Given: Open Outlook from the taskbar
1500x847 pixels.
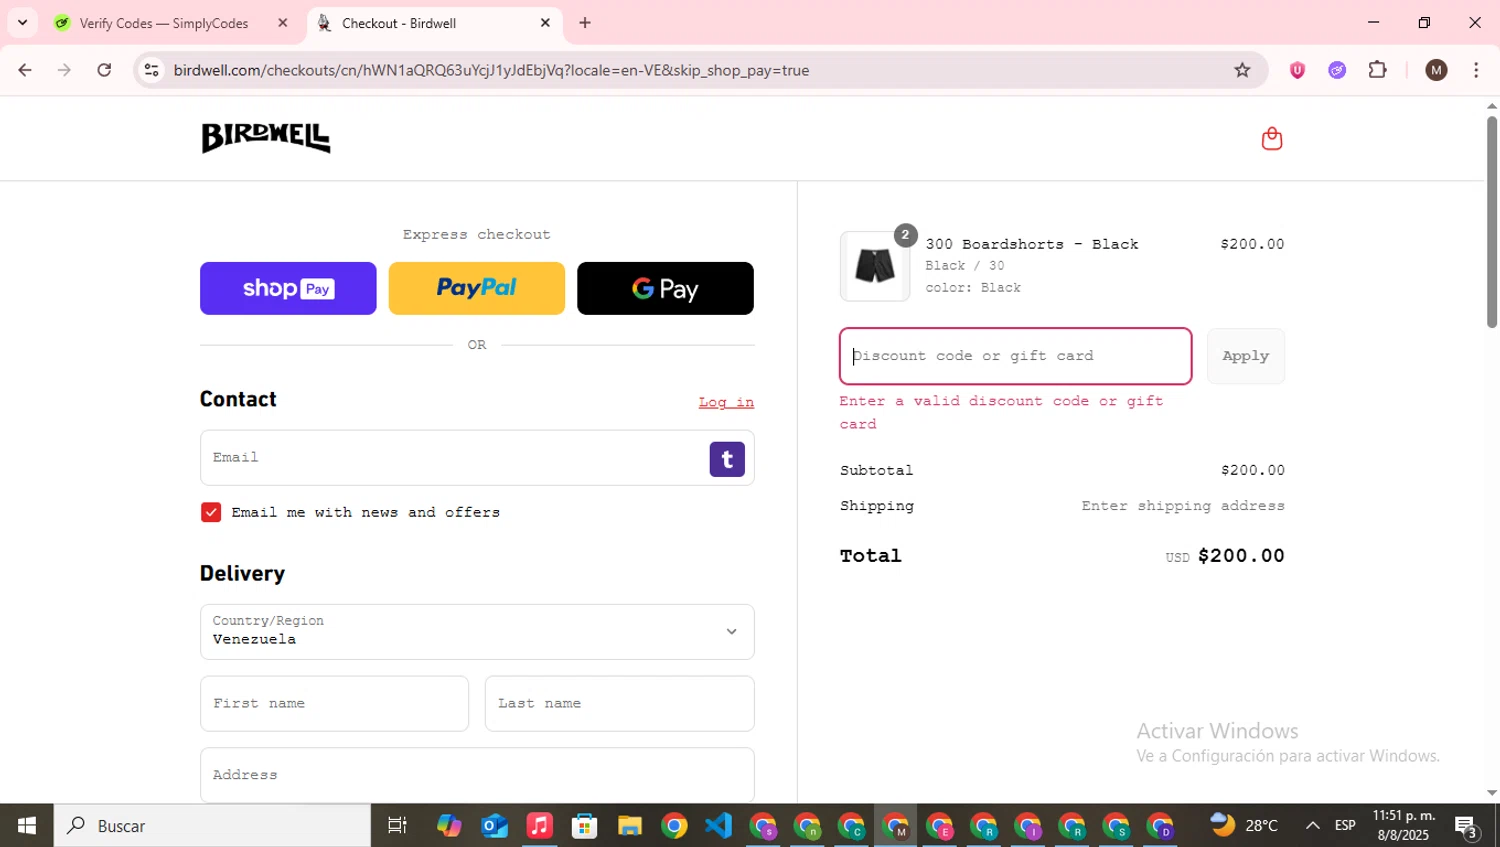Looking at the screenshot, I should [x=495, y=826].
